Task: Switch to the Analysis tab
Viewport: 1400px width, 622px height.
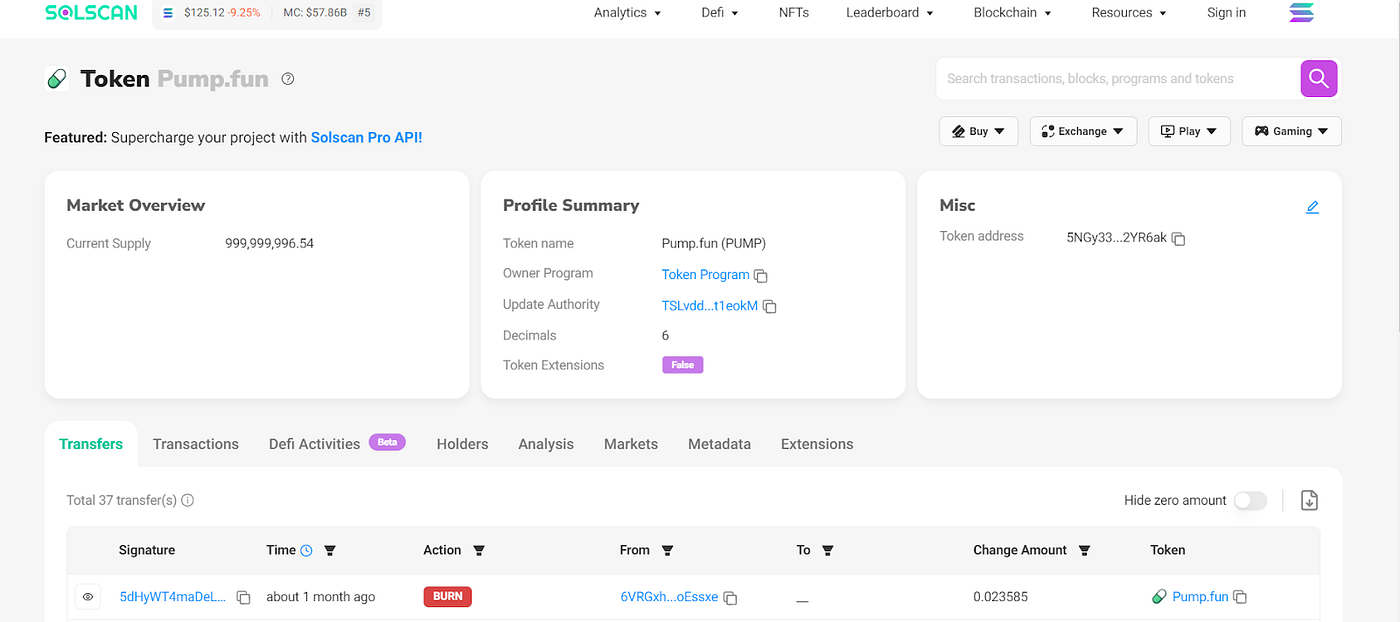Action: tap(546, 444)
